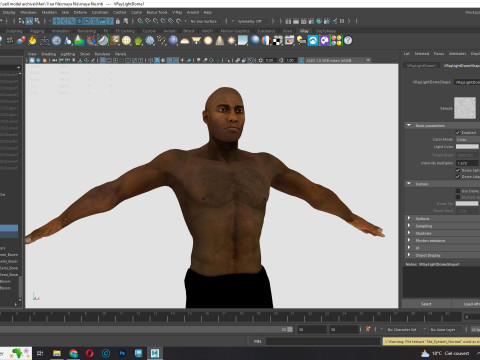Screen dimensions: 480x360
Task: Click the V-Ray frame buffer shelf icon
Action: coord(289,41)
